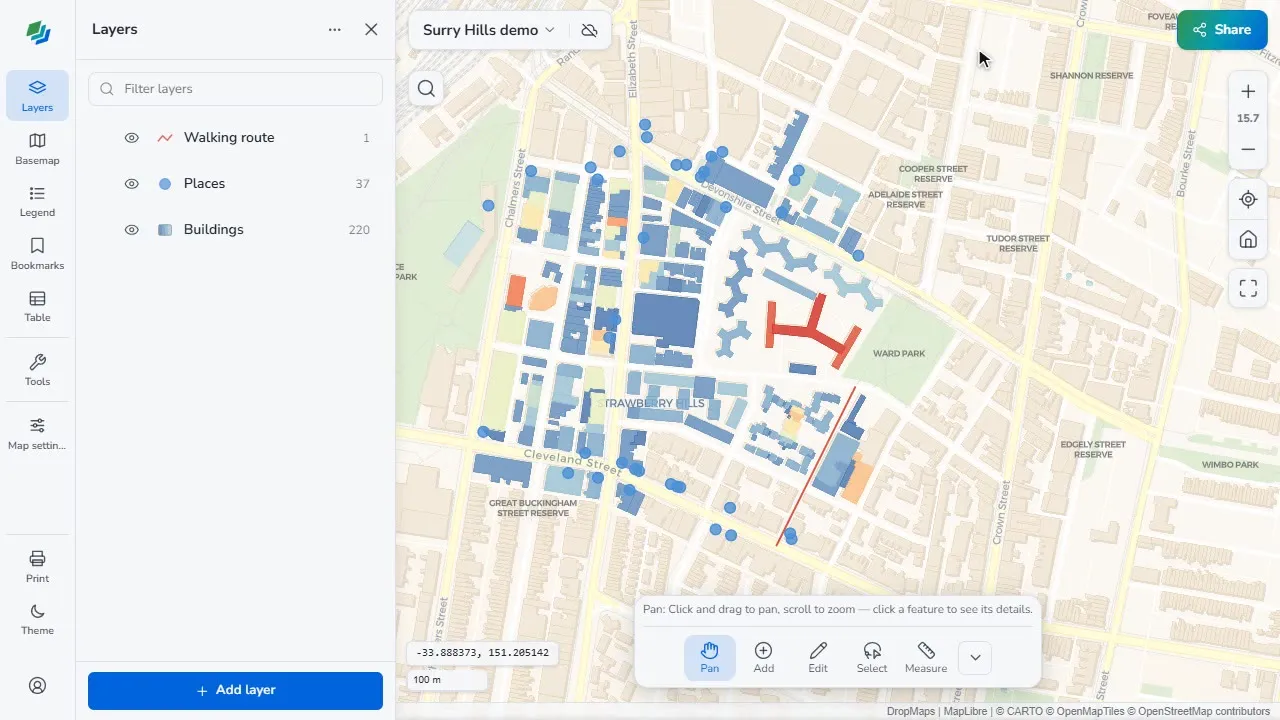Click the Walking route line symbol
This screenshot has width=1280, height=720.
coord(165,138)
